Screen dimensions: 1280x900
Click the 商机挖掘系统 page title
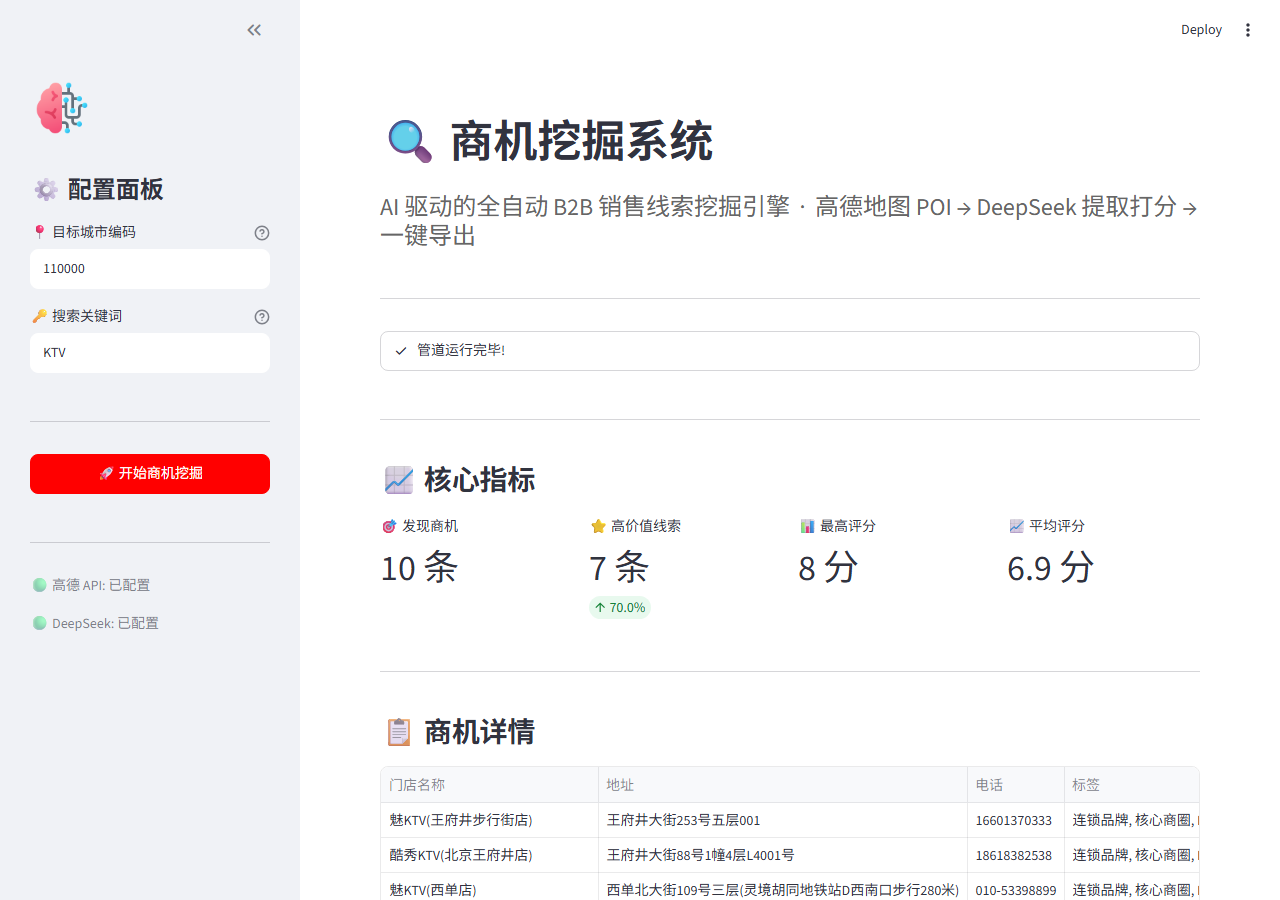click(582, 142)
